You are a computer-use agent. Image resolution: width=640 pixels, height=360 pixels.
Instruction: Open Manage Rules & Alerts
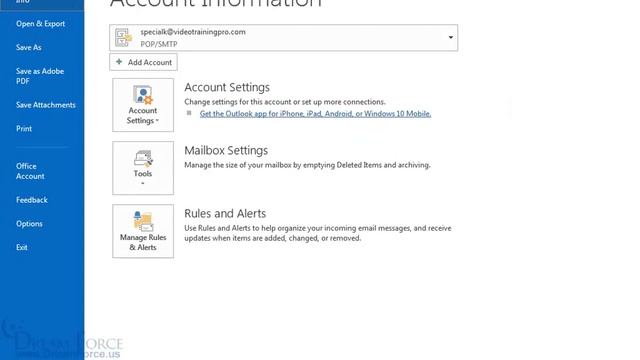[143, 231]
